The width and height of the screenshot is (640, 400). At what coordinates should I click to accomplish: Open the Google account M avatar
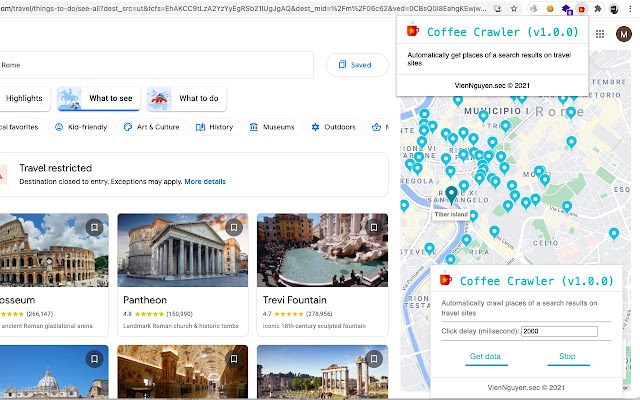(x=623, y=34)
